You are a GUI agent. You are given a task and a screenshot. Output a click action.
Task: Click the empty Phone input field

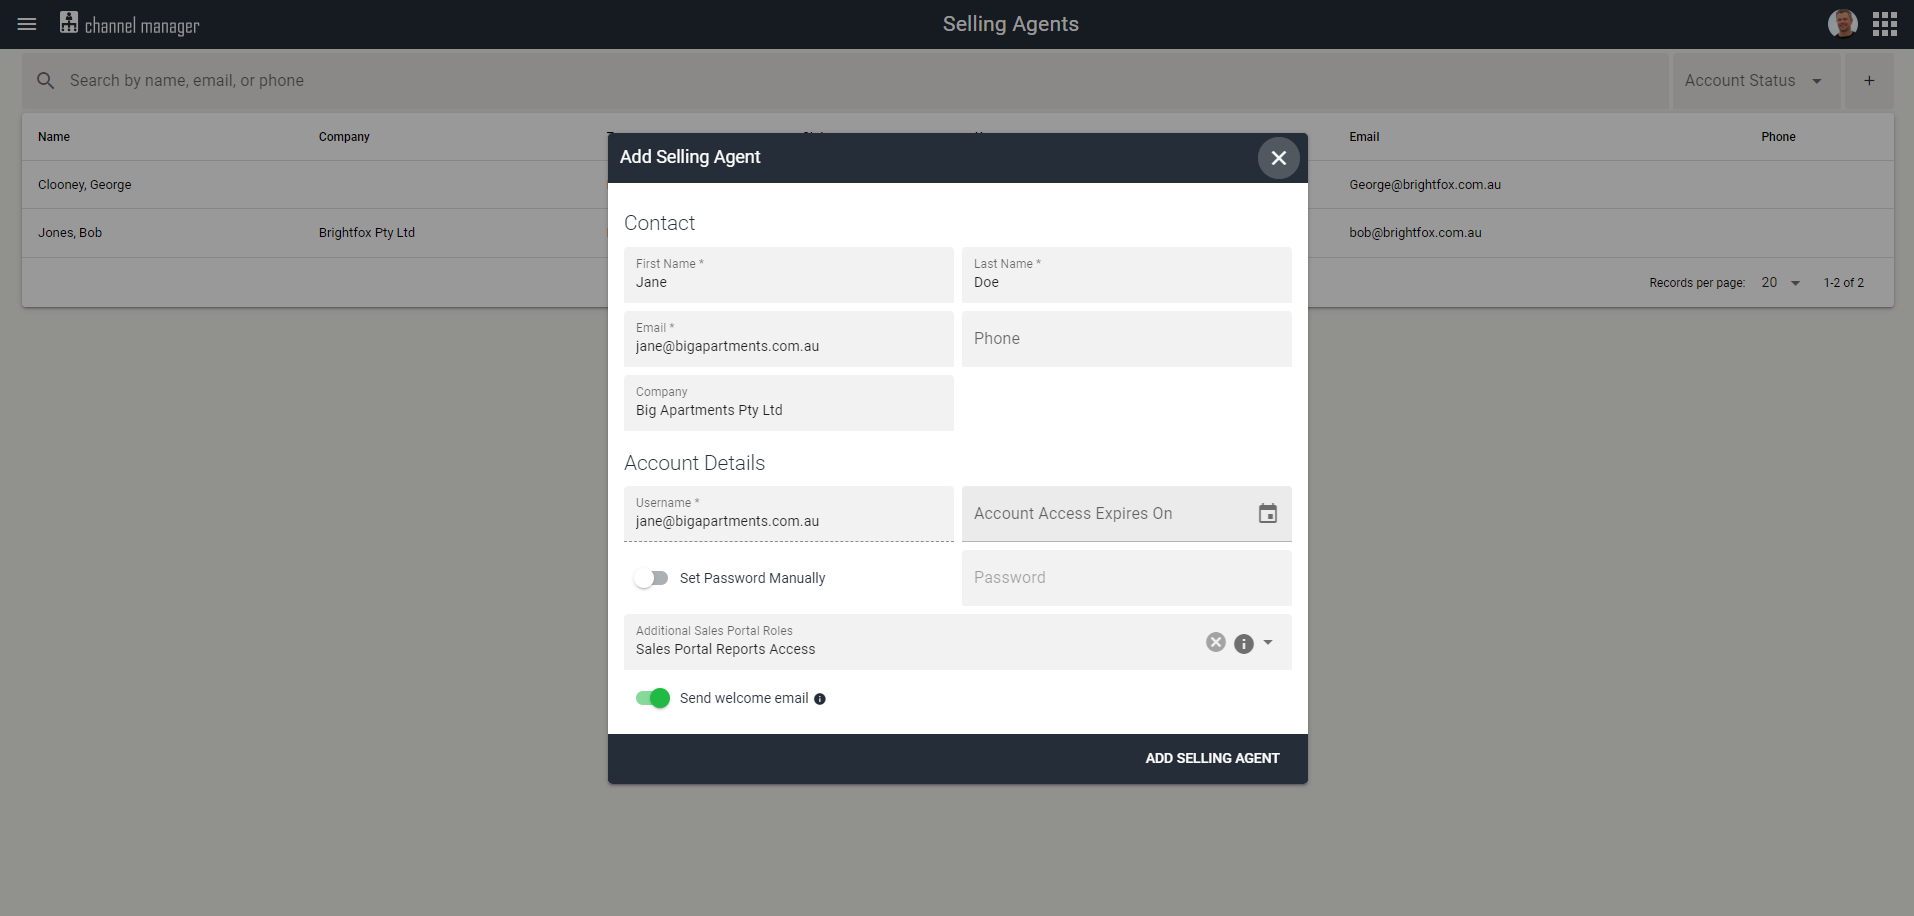tap(1126, 339)
